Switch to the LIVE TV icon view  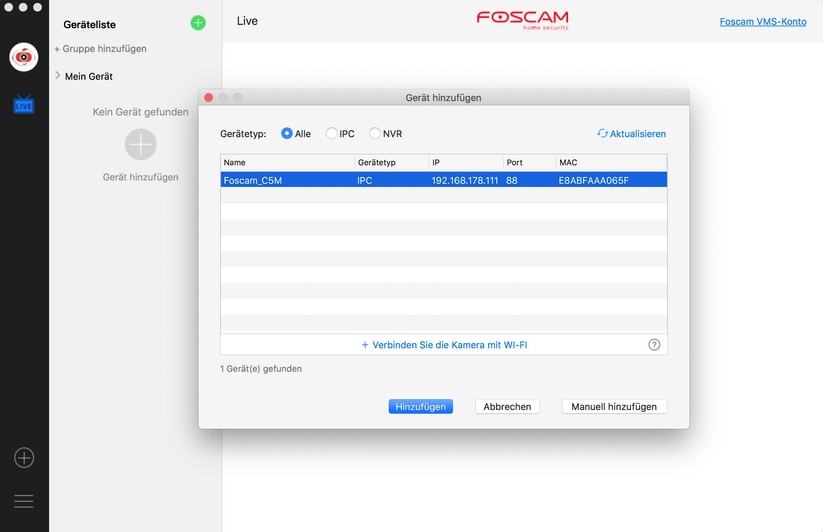[24, 104]
